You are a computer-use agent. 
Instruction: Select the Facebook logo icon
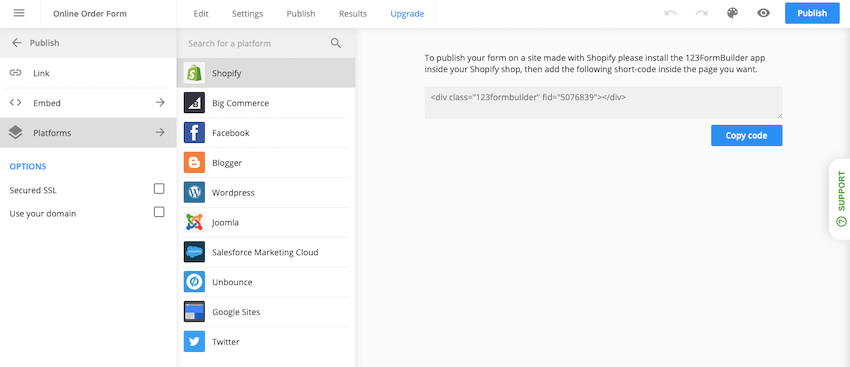pyautogui.click(x=194, y=133)
